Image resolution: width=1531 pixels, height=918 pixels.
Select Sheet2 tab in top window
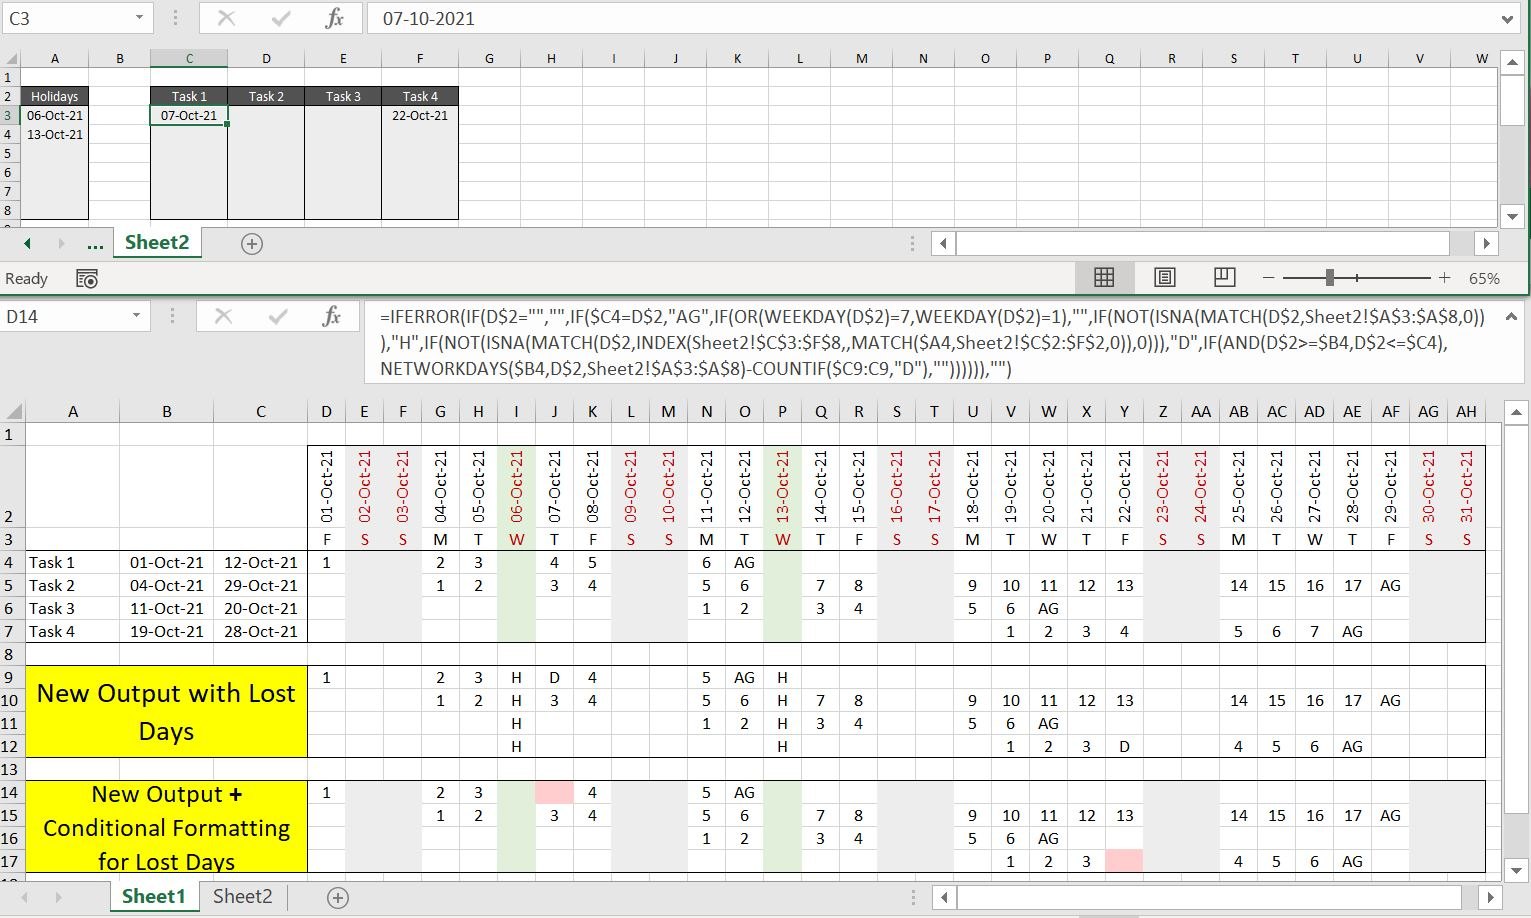tap(157, 242)
